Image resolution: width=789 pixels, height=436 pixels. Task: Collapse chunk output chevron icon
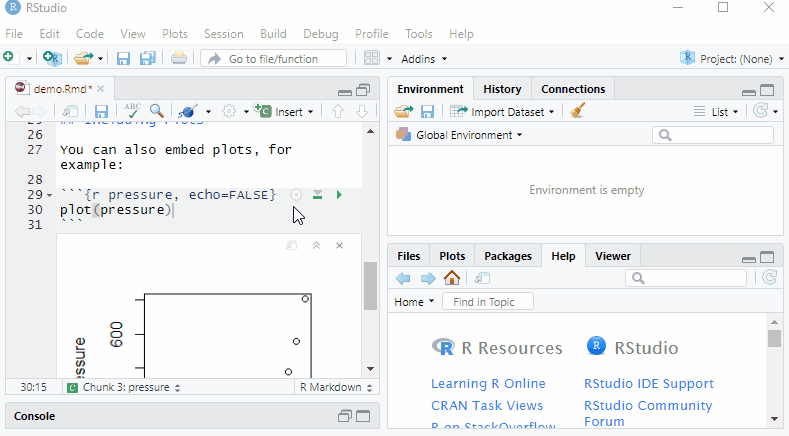pyautogui.click(x=317, y=245)
